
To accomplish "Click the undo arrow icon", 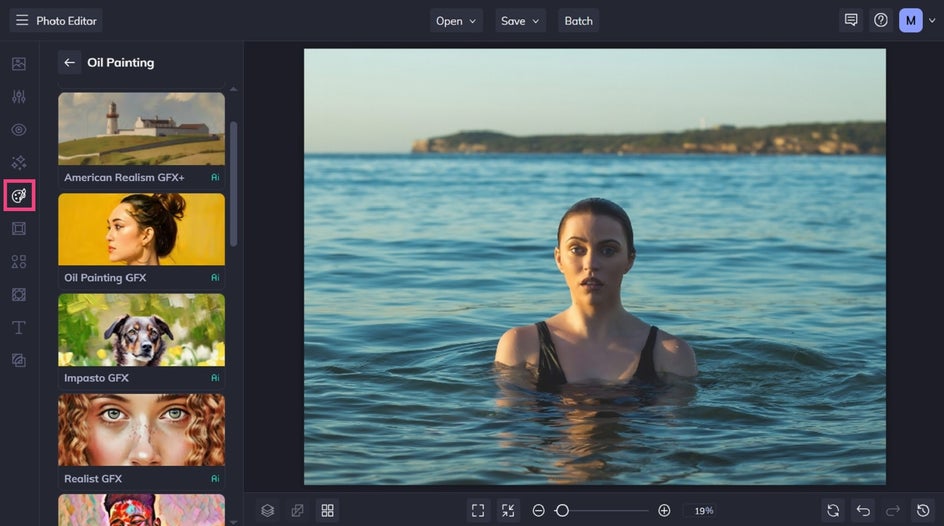I will coord(863,510).
